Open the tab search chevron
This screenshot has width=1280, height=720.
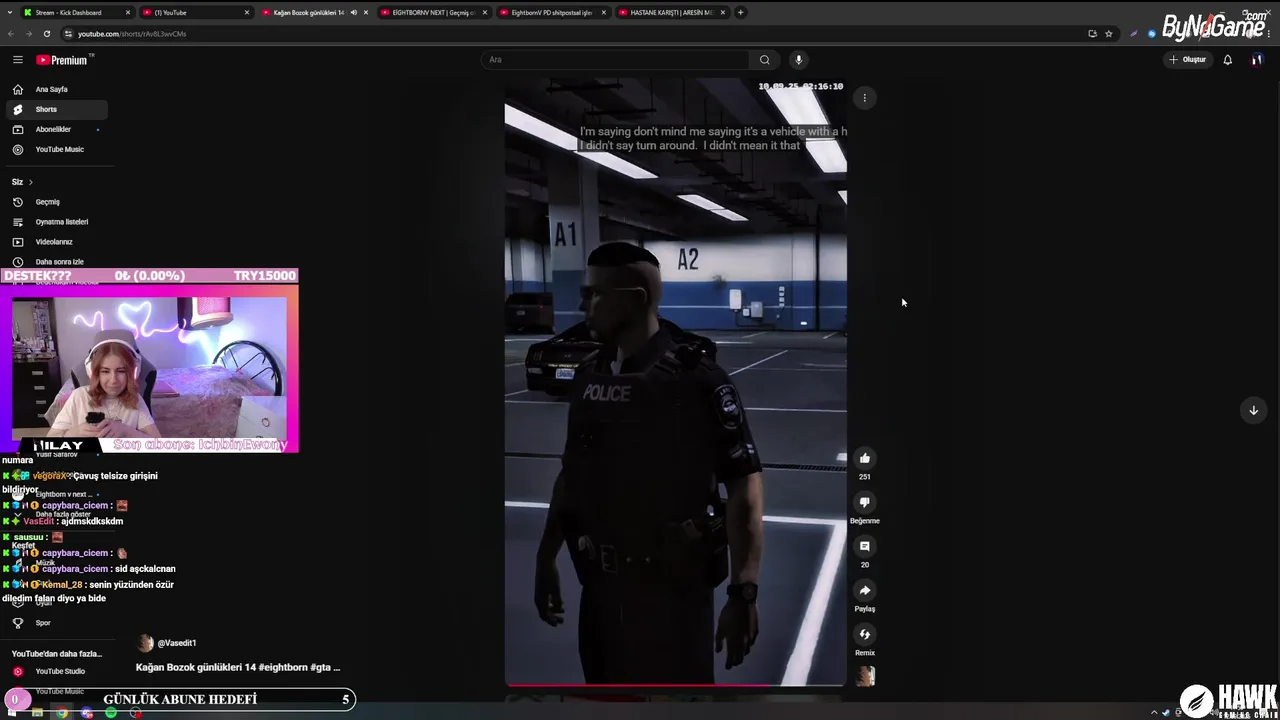pos(9,12)
